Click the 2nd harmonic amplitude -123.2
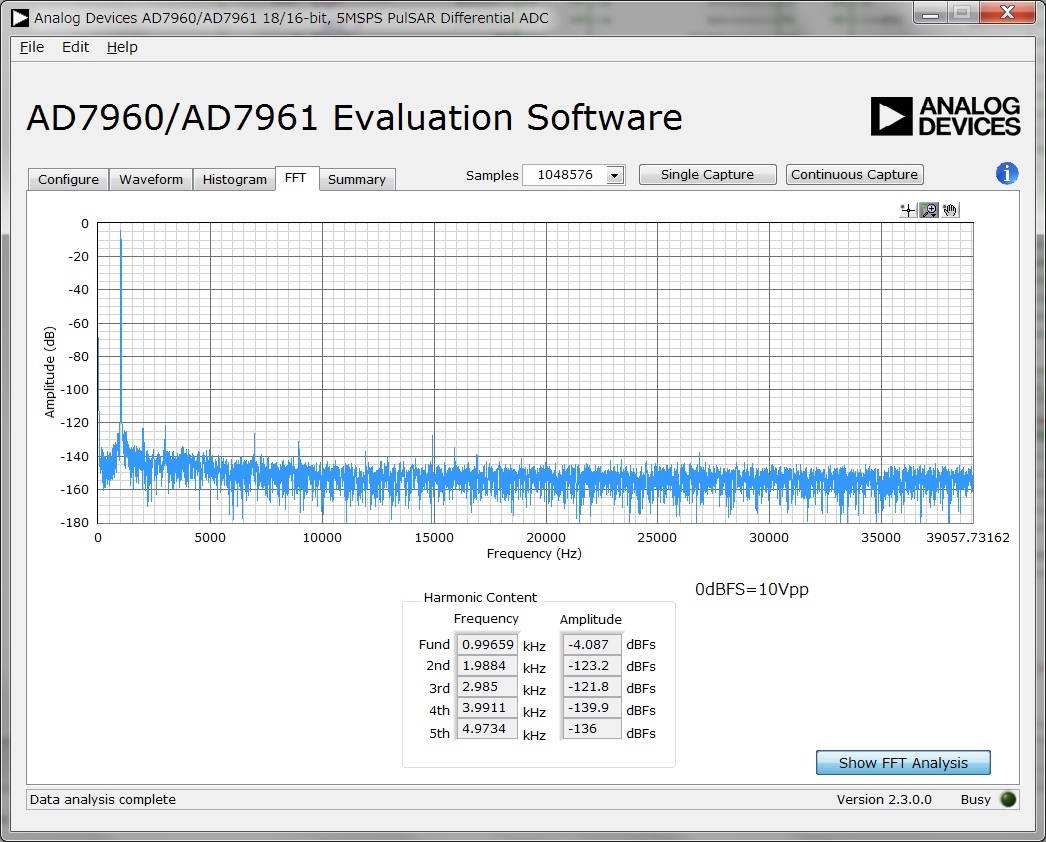Screen dimensions: 1046x842 pos(592,666)
